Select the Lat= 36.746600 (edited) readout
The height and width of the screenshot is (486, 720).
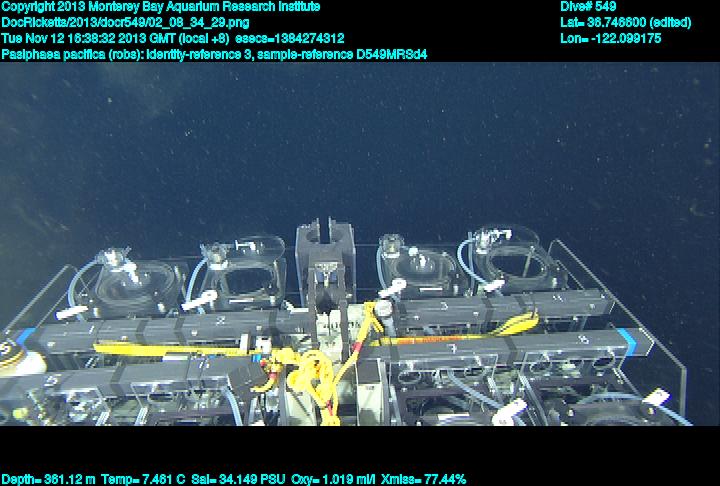click(x=625, y=23)
